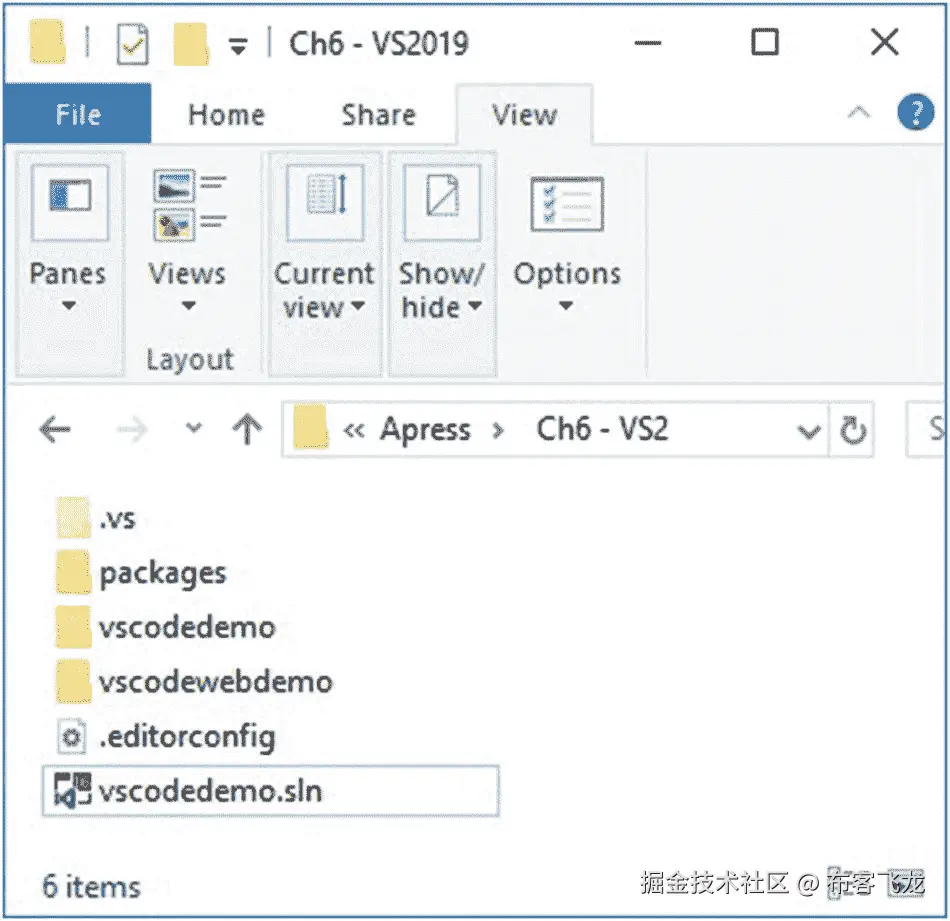Collapse the ribbon with the chevron
The height and width of the screenshot is (921, 950).
(858, 113)
